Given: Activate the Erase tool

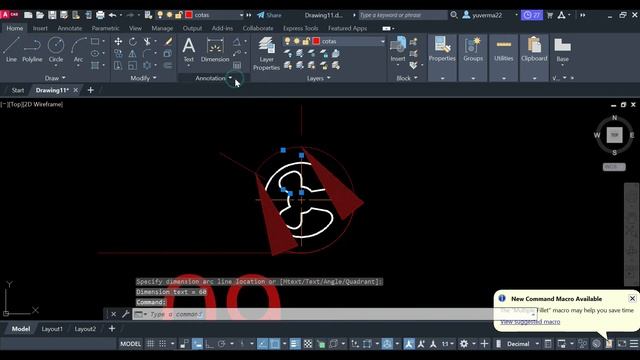Looking at the screenshot, I should click(168, 41).
